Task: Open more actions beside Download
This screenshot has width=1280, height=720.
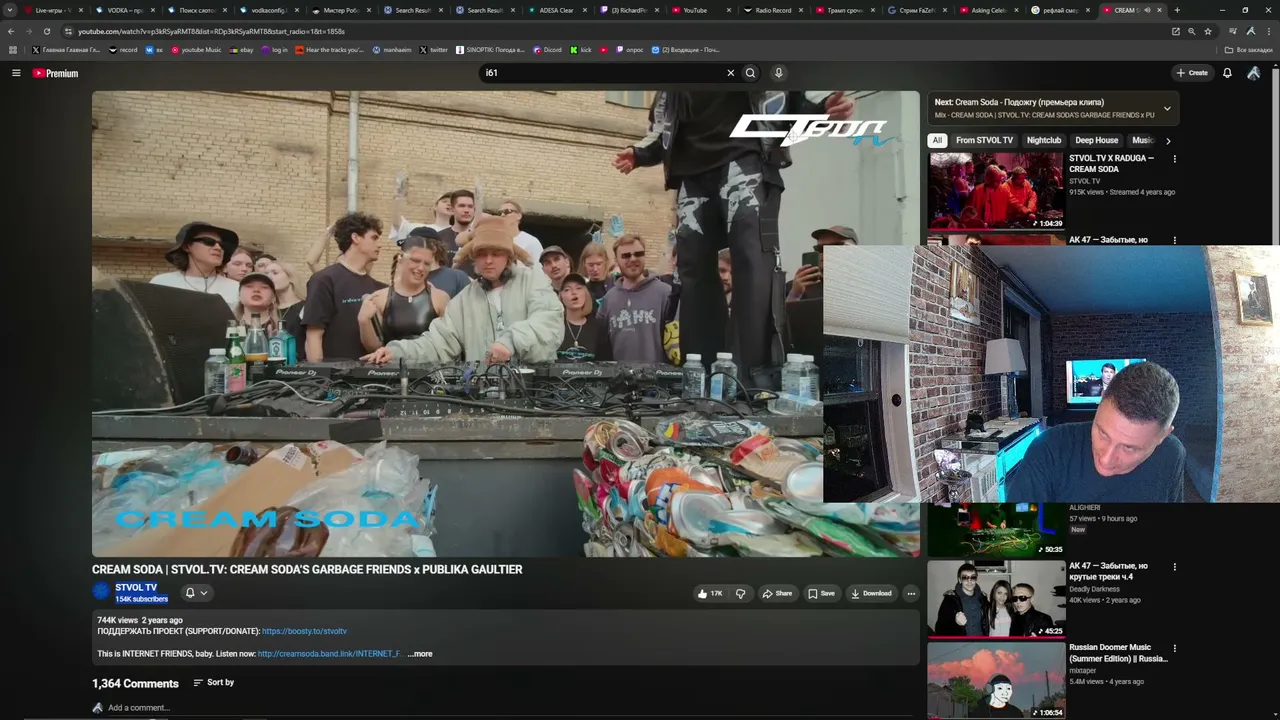Action: pyautogui.click(x=911, y=593)
